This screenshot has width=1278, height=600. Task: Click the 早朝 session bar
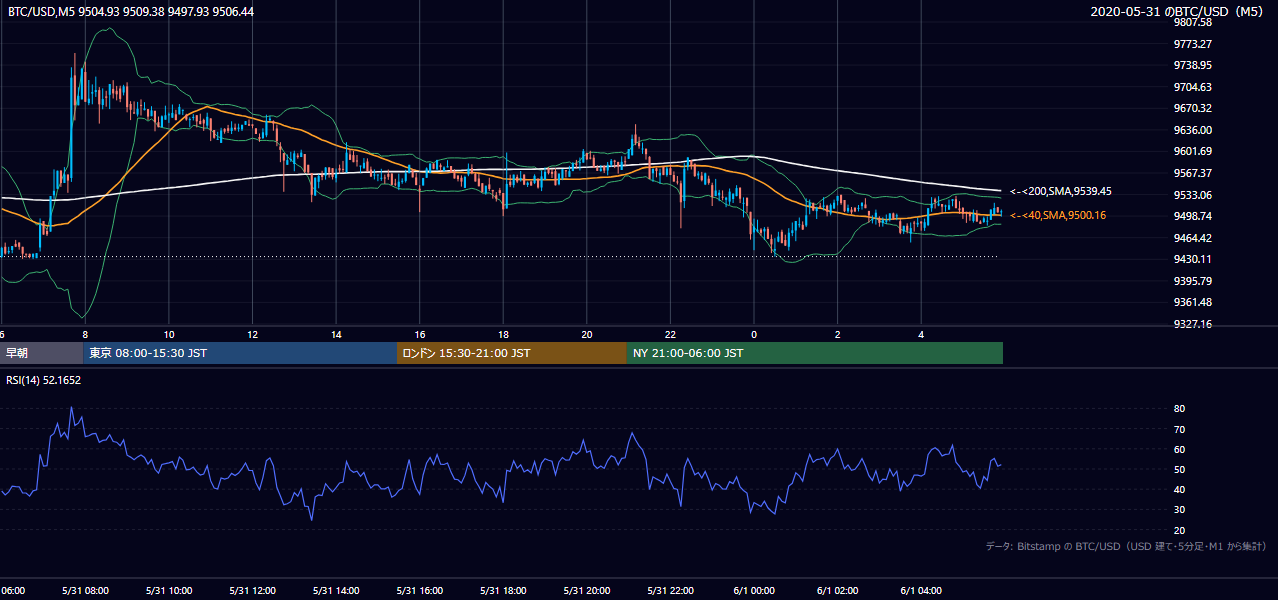point(41,353)
